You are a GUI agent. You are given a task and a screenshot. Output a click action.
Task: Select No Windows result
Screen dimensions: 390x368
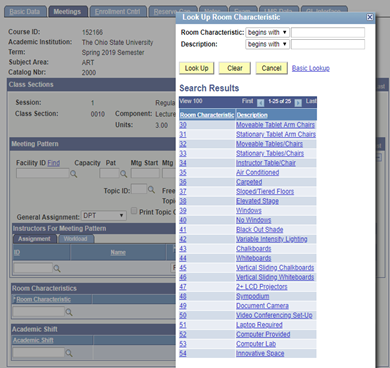click(x=254, y=220)
